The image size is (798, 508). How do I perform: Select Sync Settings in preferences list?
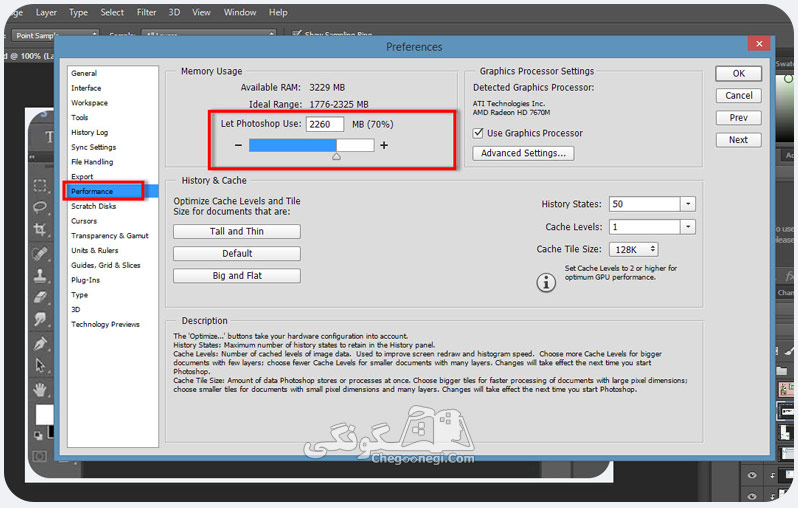pyautogui.click(x=94, y=147)
